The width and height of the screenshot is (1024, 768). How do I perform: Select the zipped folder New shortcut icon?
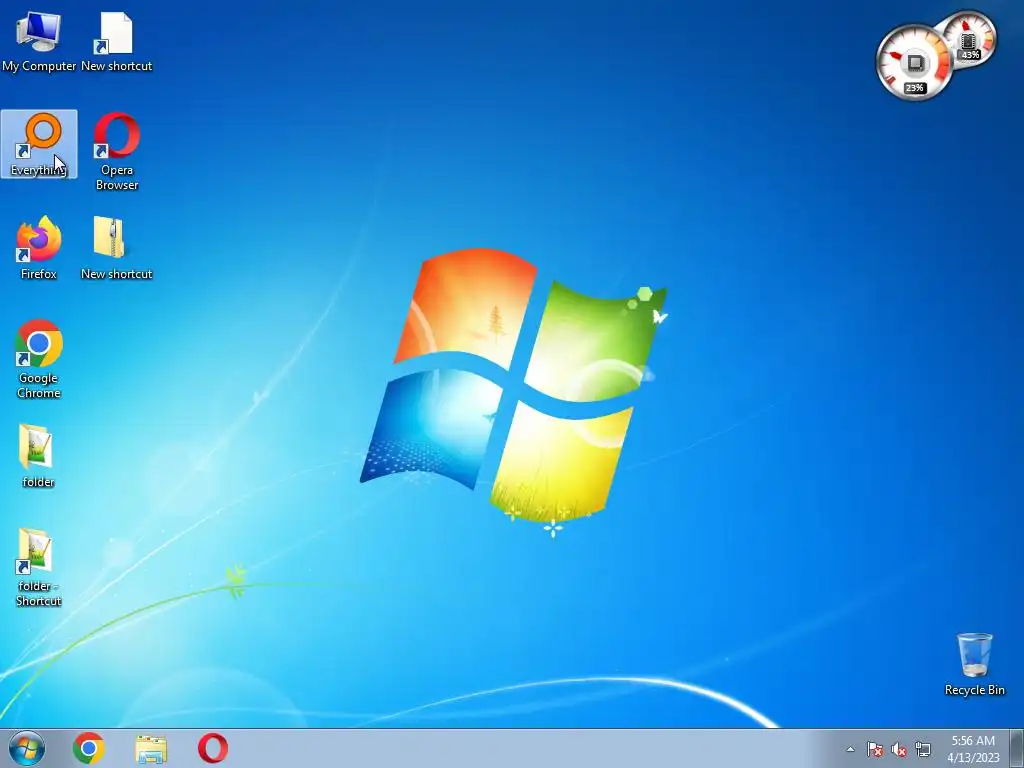pyautogui.click(x=116, y=248)
